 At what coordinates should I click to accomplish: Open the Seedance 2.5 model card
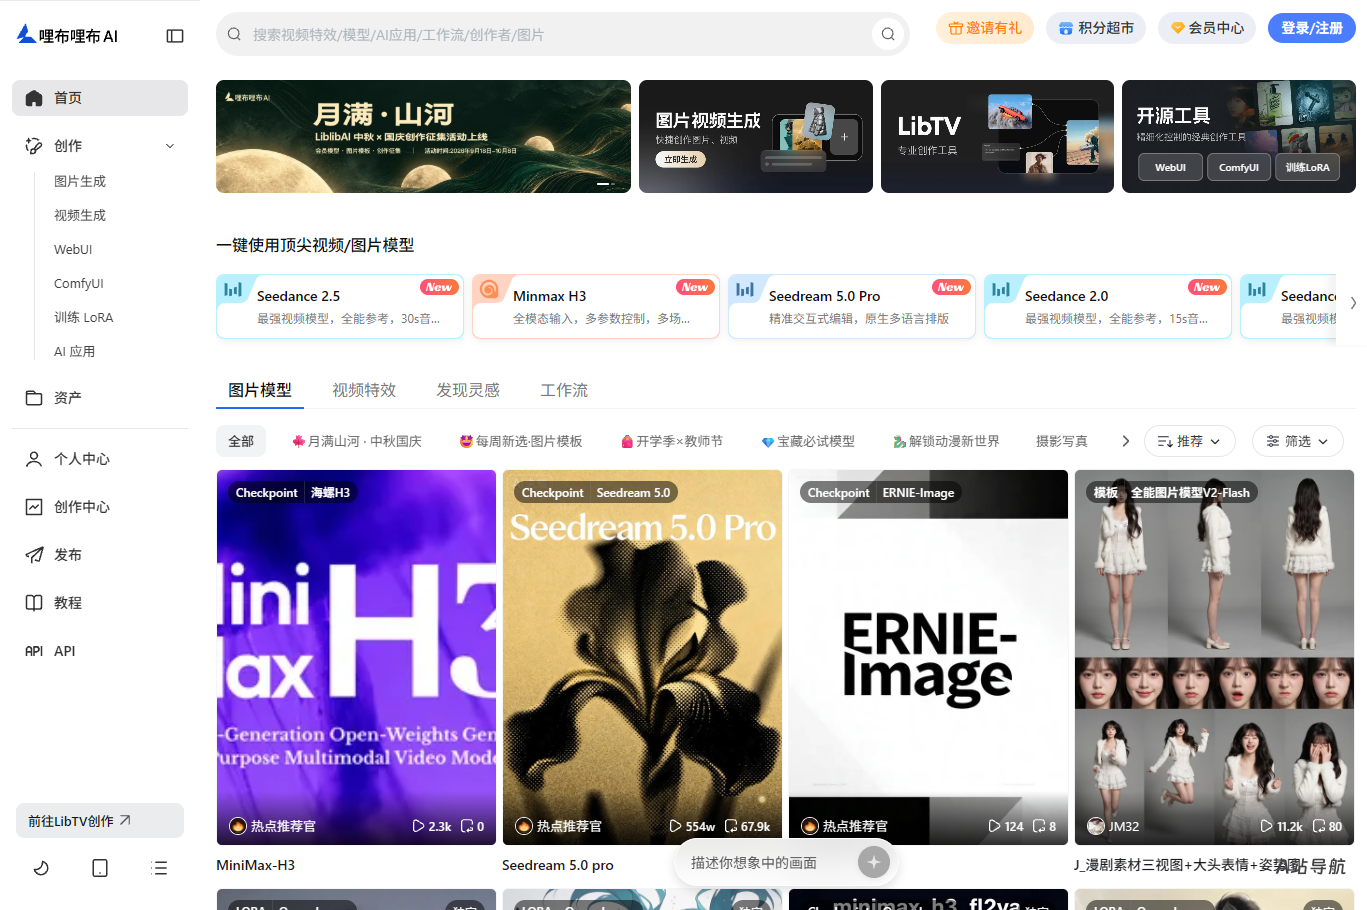[340, 307]
